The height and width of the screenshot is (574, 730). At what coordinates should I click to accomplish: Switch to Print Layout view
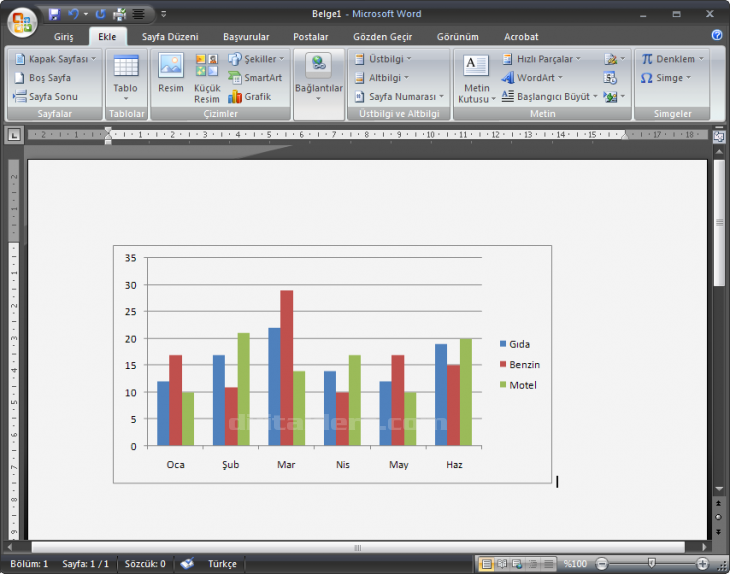point(486,564)
